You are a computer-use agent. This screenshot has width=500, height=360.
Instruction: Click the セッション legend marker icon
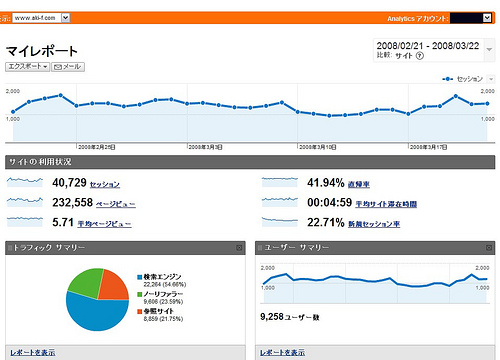tap(447, 79)
